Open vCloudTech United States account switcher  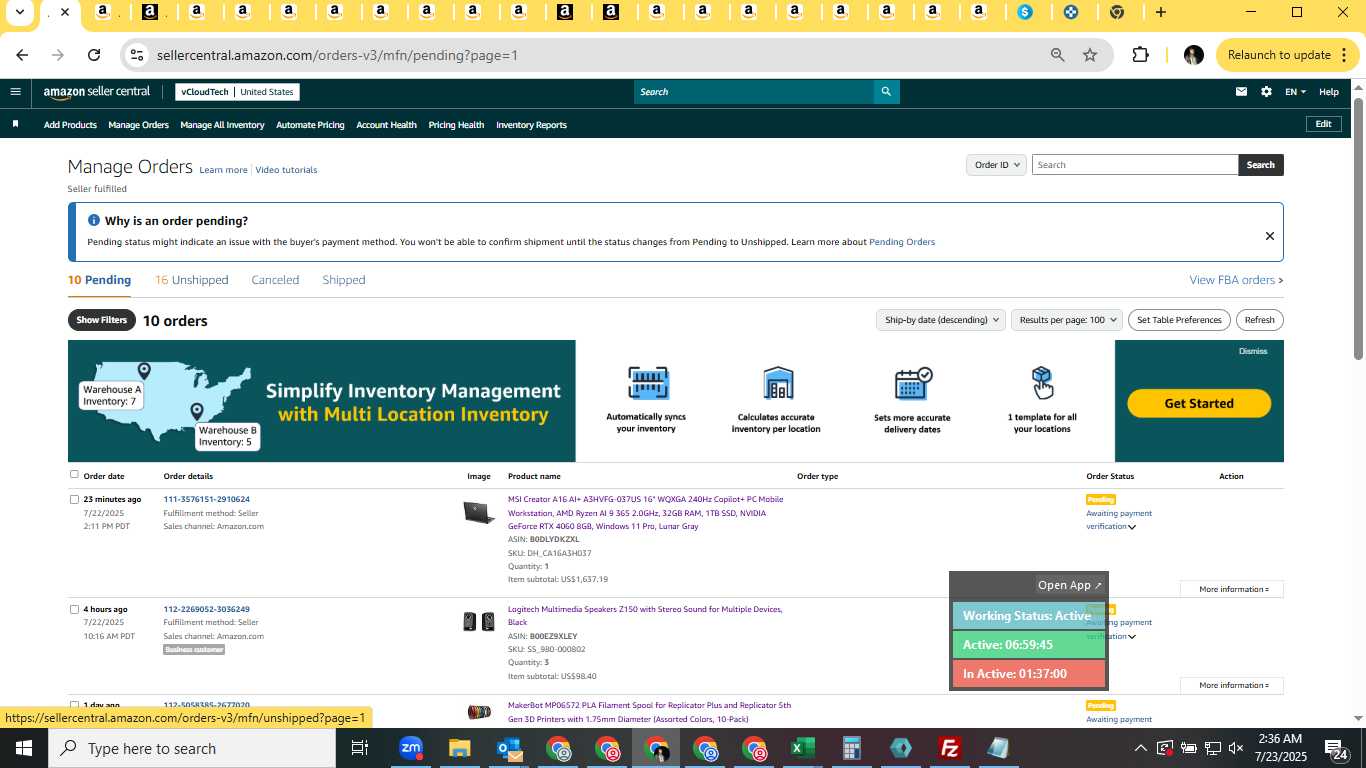tap(237, 92)
